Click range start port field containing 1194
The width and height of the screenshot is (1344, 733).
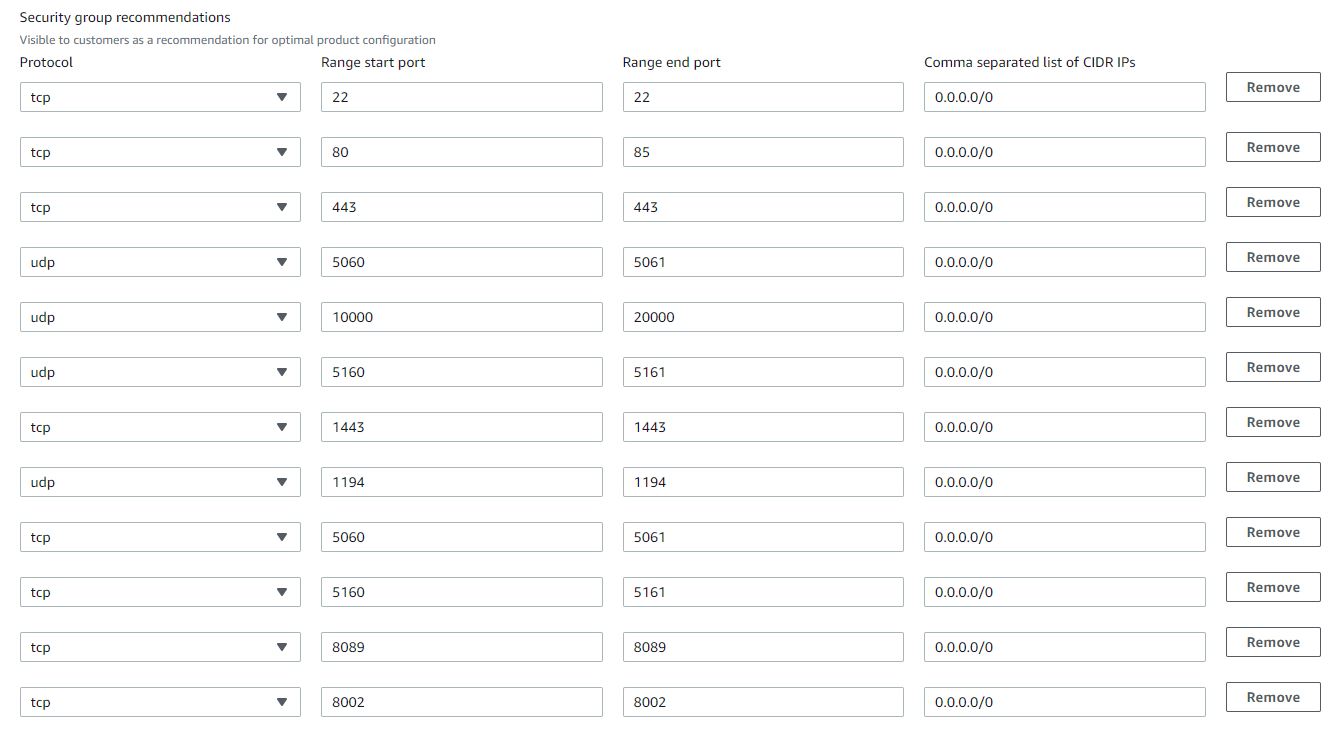461,482
